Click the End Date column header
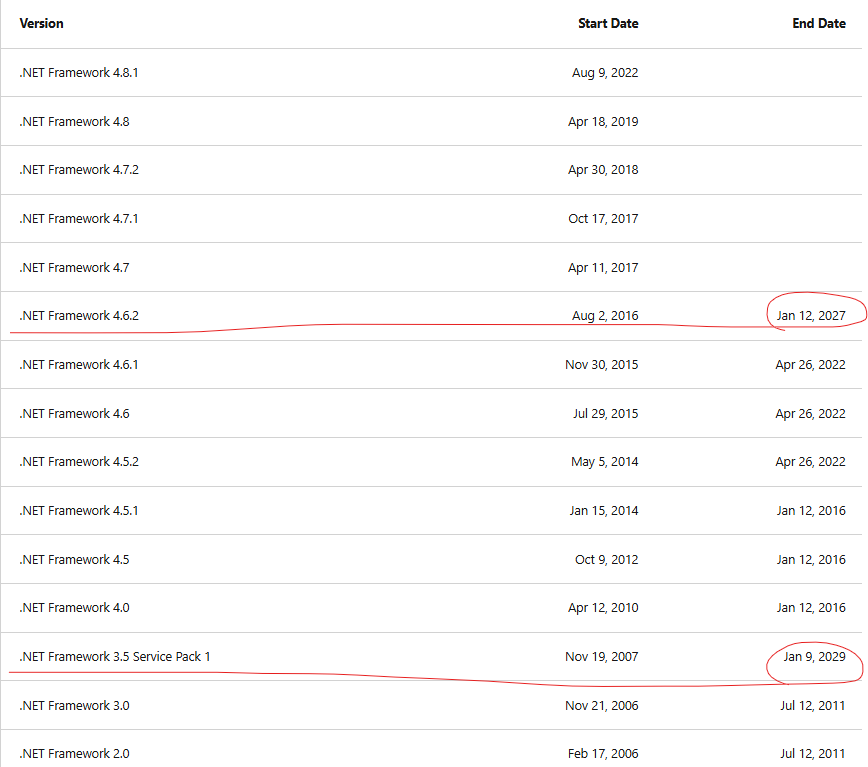Screen dimensions: 868x767 [x=819, y=23]
